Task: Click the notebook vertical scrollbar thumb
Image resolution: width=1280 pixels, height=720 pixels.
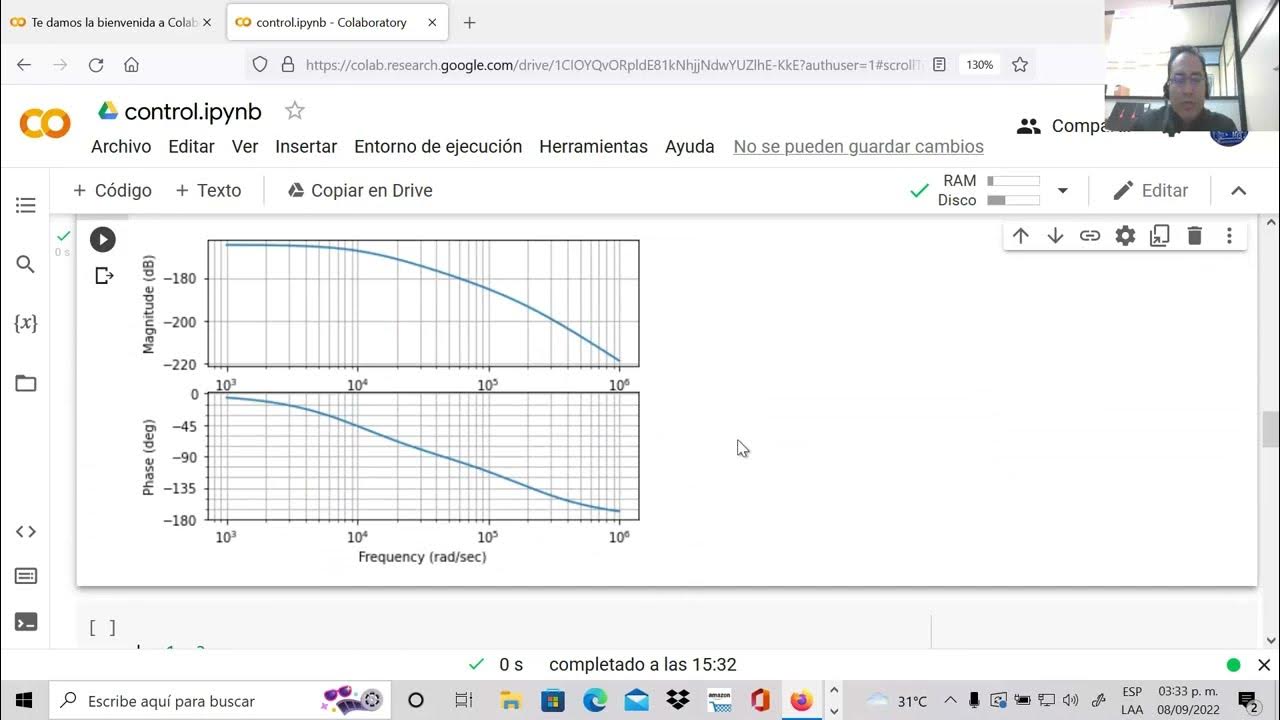Action: click(x=1270, y=429)
